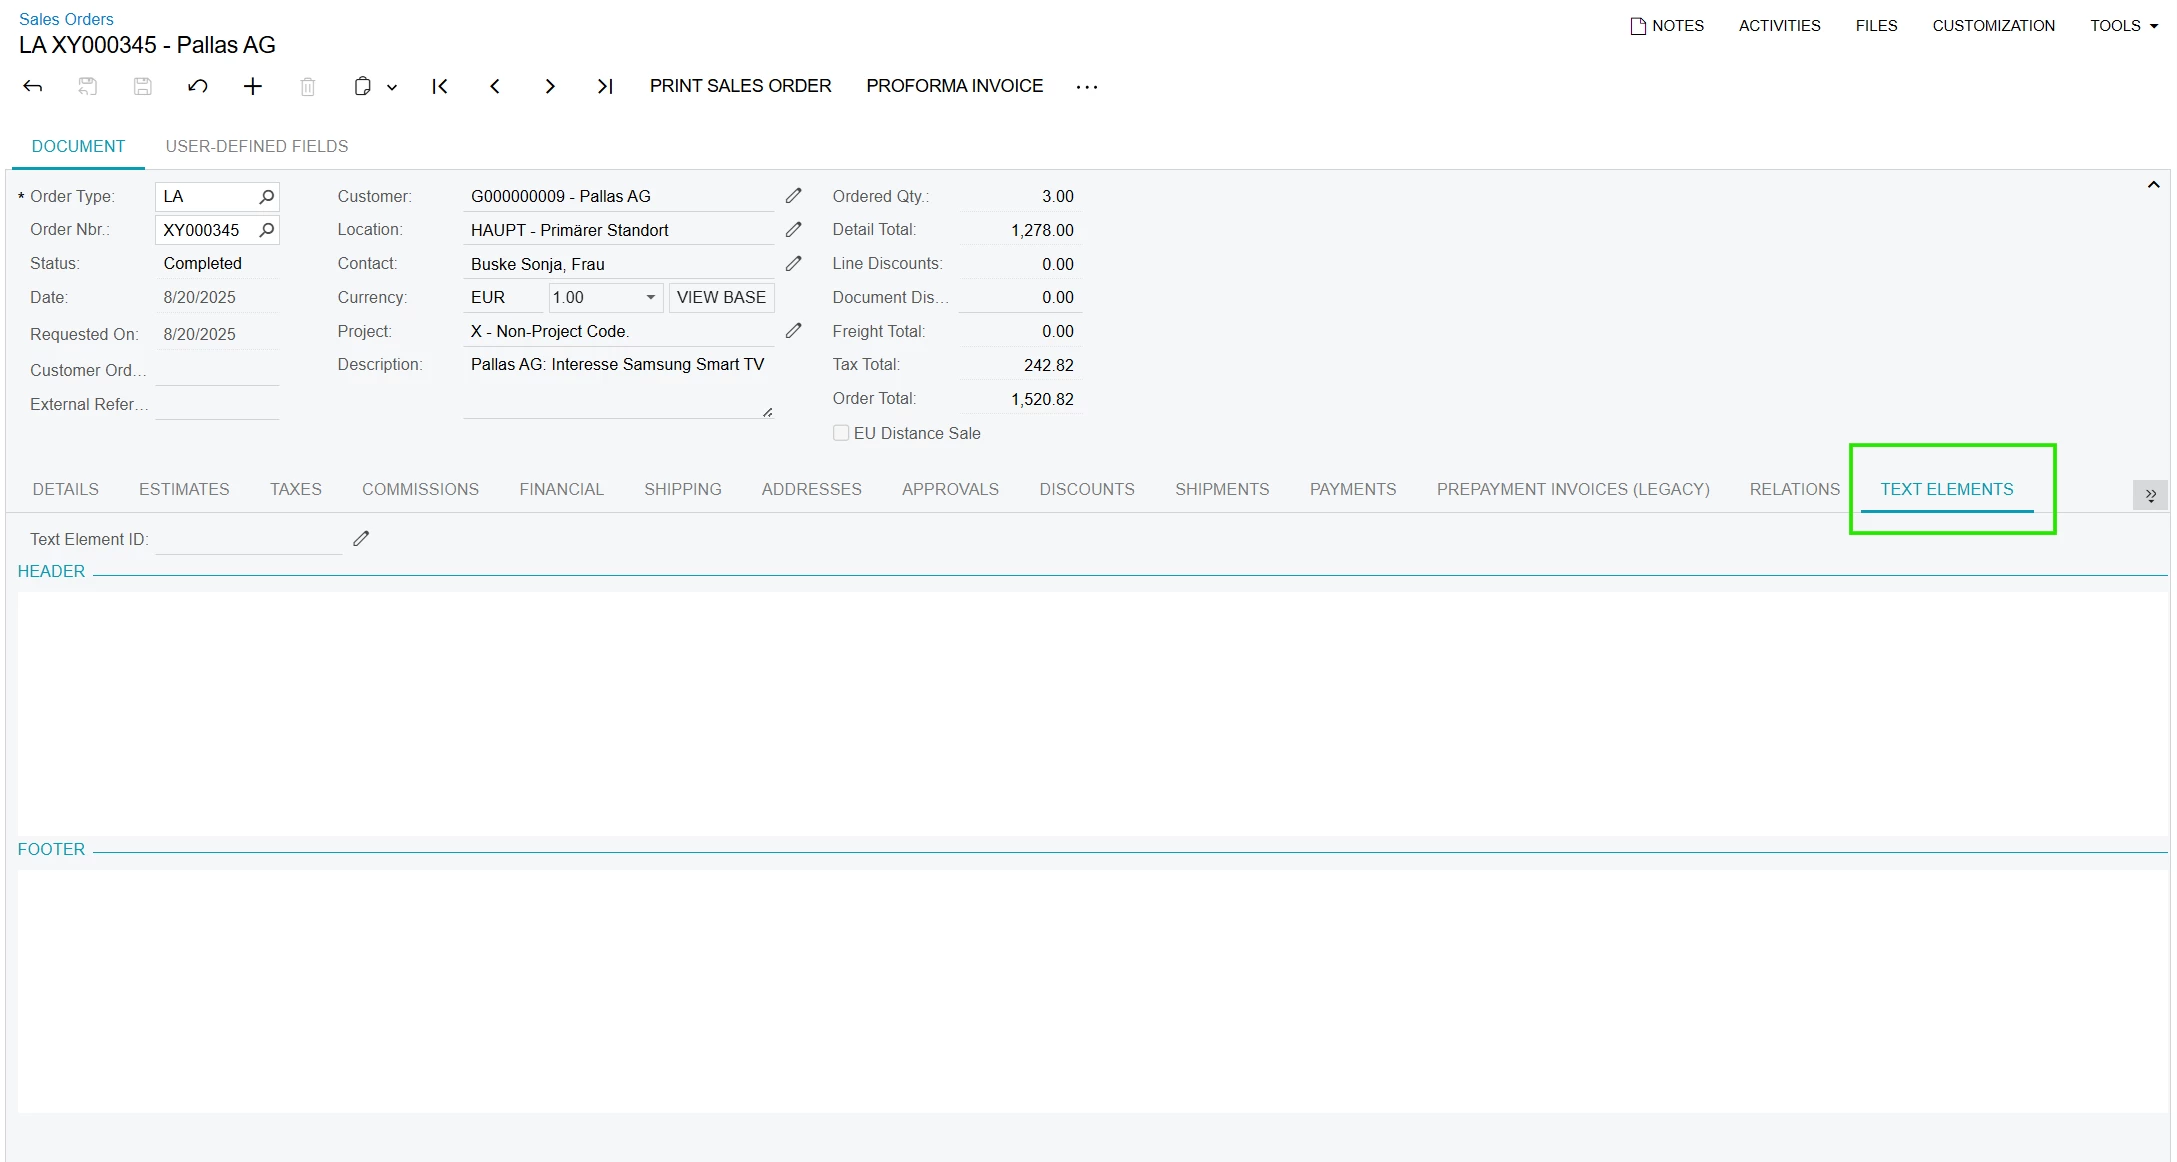Click the View Base button
This screenshot has height=1162, width=2177.
pyautogui.click(x=721, y=297)
